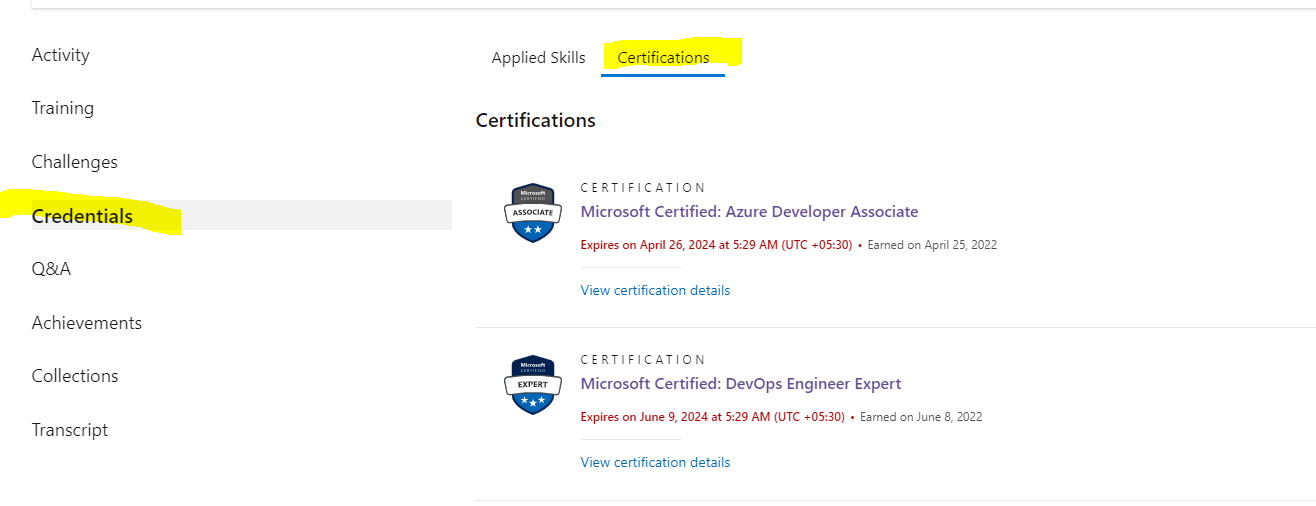Click 'Earned on April 25, 2022' text

pos(932,245)
